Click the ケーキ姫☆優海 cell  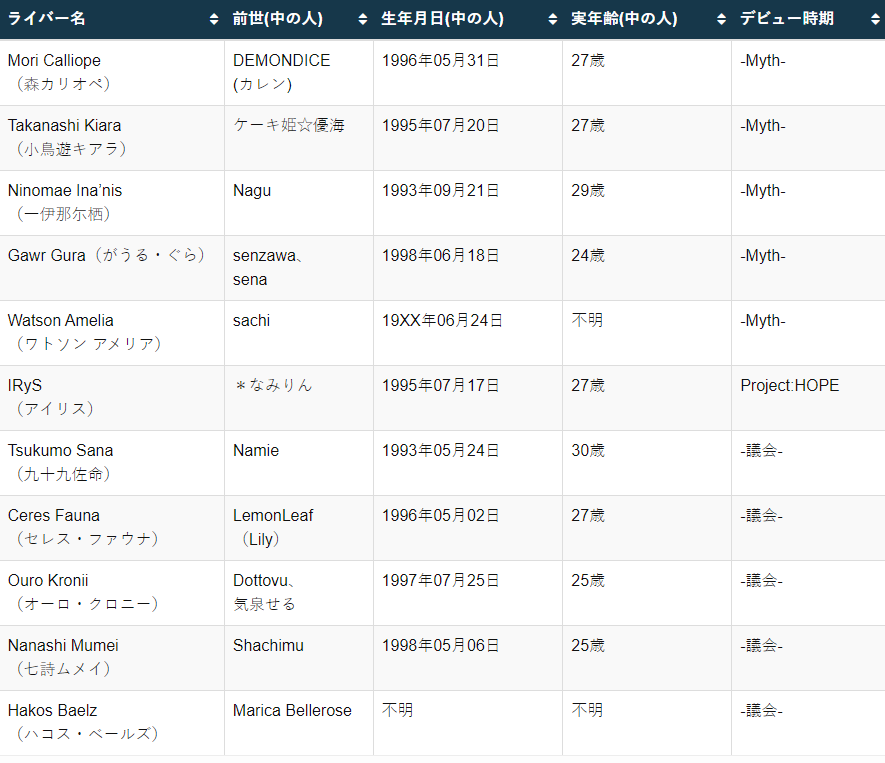pos(299,137)
